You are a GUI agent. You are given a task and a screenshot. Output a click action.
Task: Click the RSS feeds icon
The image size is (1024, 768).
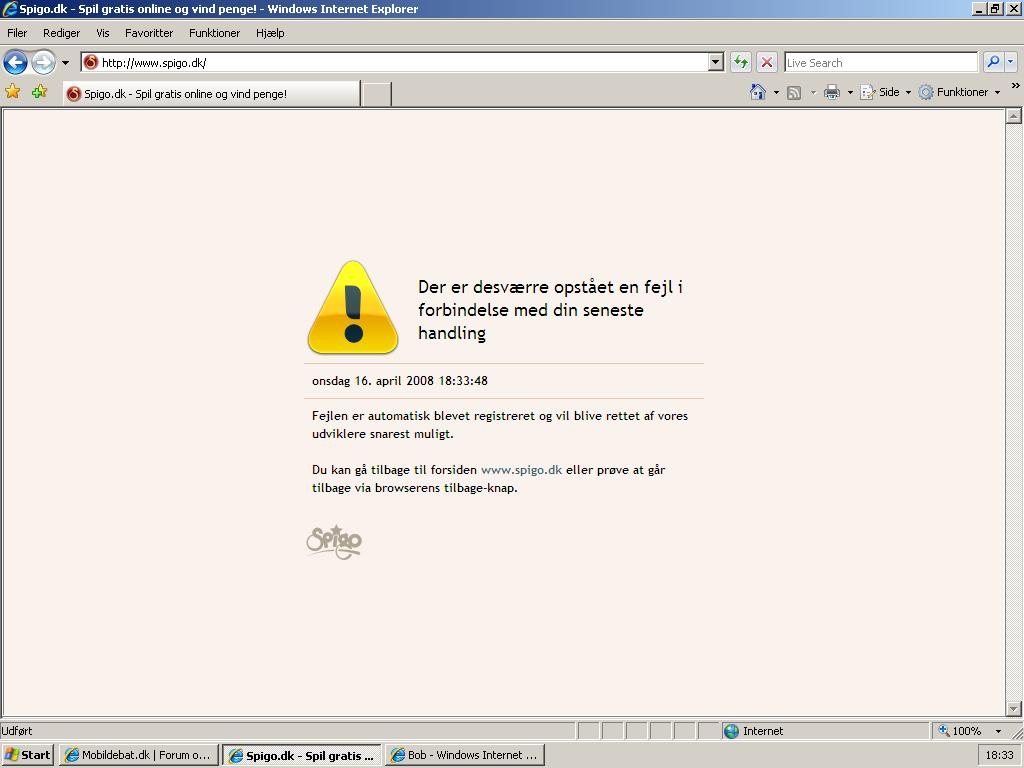pos(794,92)
